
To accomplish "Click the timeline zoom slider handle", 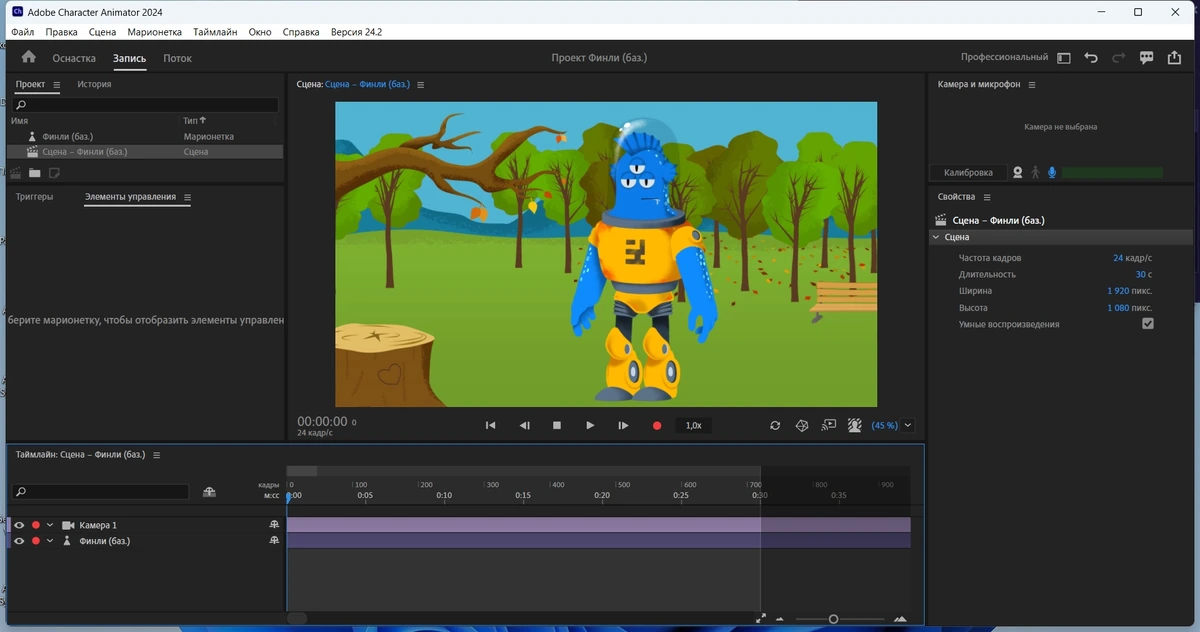I will pos(833,619).
